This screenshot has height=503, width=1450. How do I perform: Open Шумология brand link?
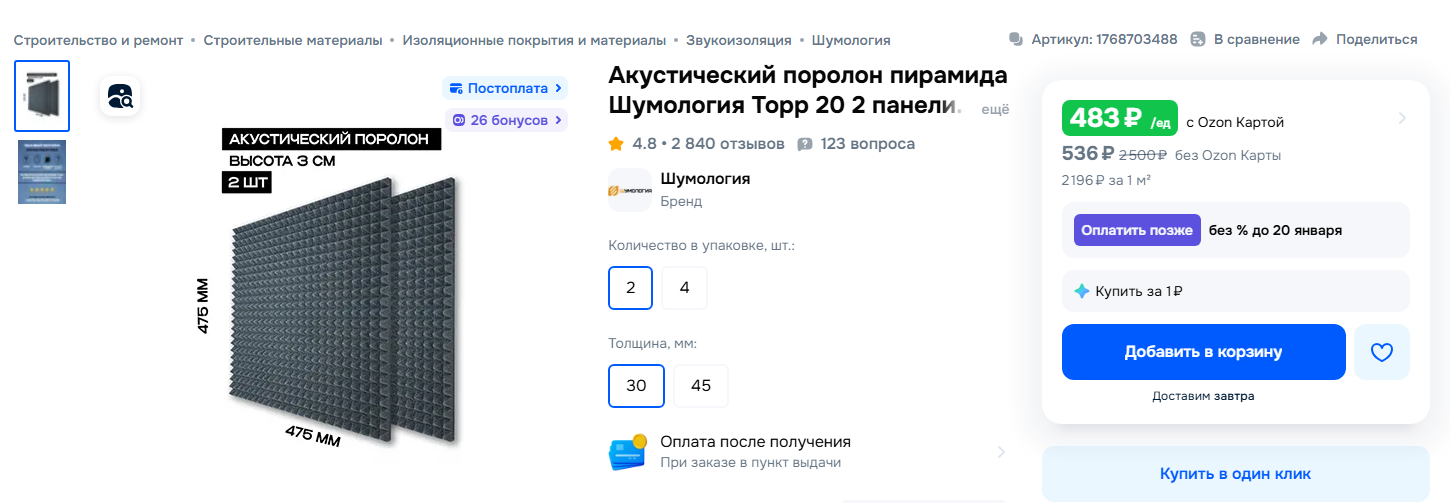(705, 179)
